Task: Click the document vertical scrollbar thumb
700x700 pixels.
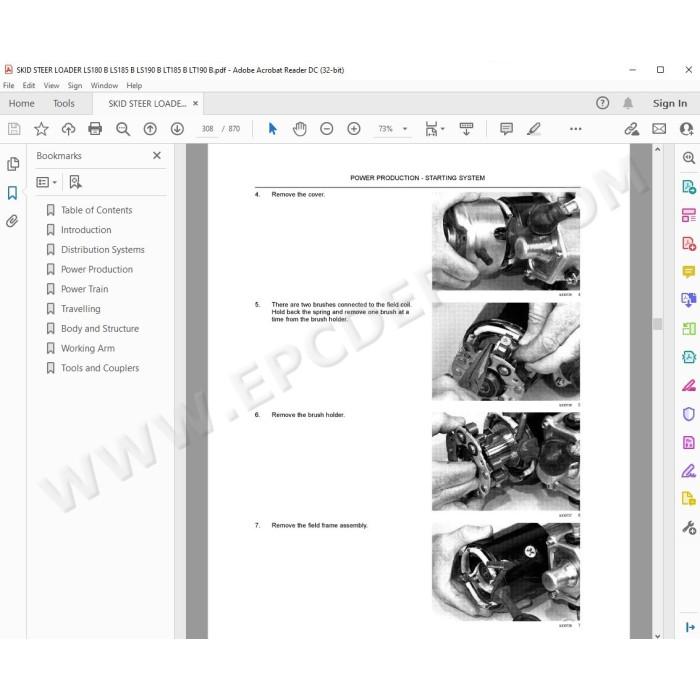Action: point(657,324)
